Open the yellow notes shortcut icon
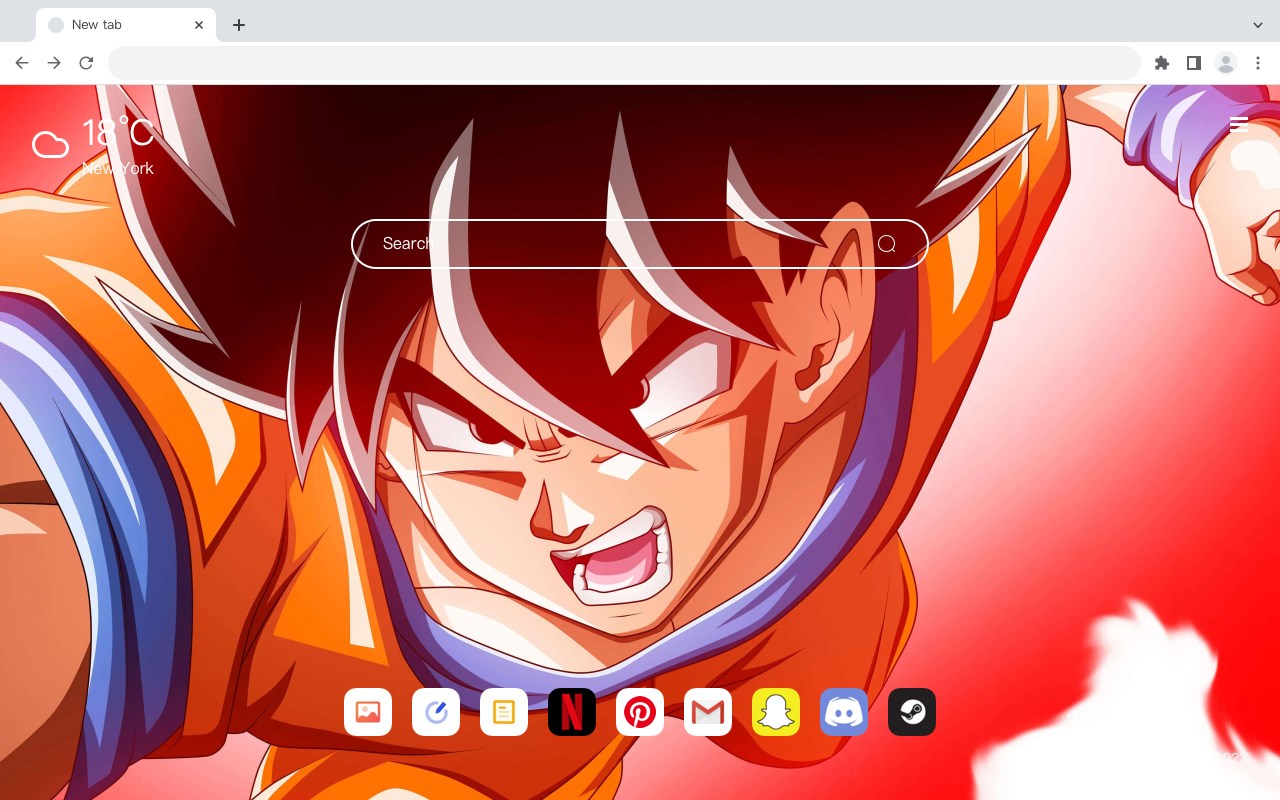Screen dimensions: 1280x800 pyautogui.click(x=504, y=712)
